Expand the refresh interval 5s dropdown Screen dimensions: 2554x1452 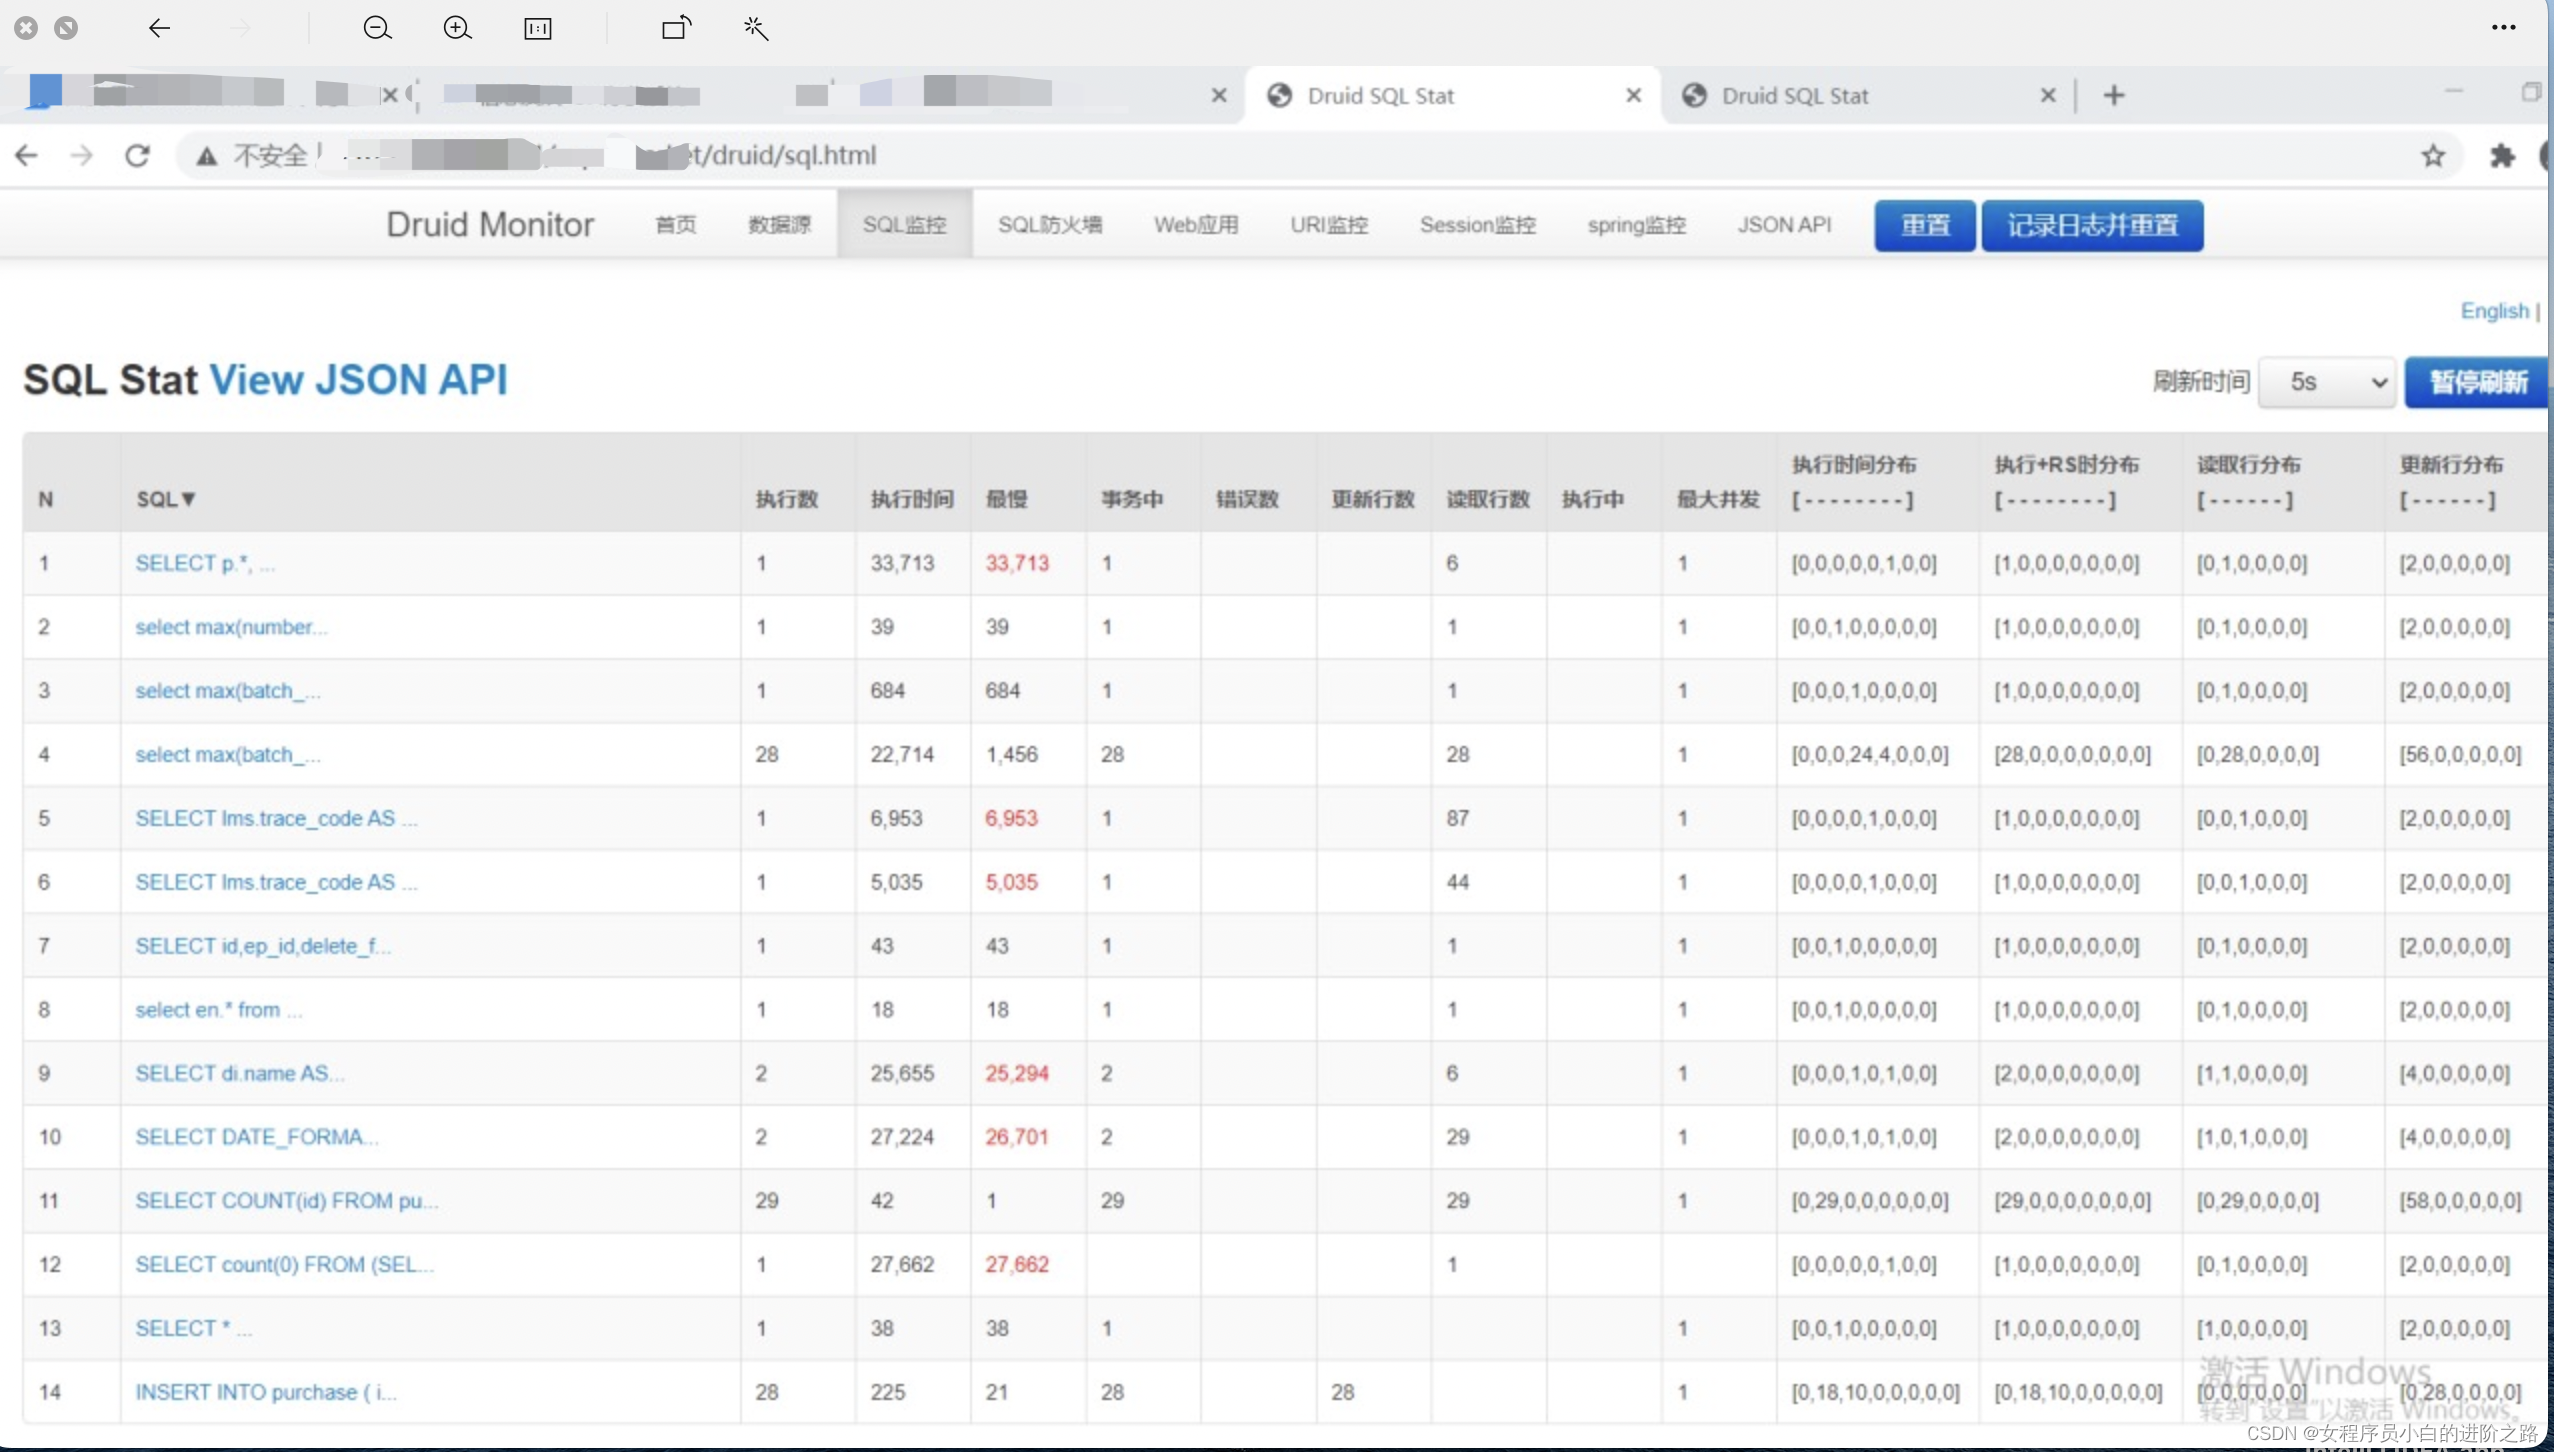tap(2326, 382)
